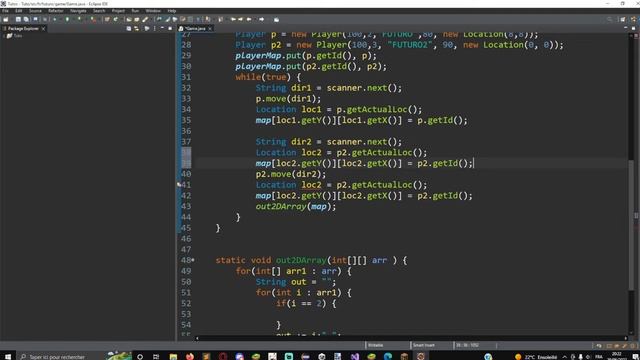Click the editor's horizontal scroll left arrow
Image resolution: width=640 pixels, height=360 pixels.
(197, 338)
